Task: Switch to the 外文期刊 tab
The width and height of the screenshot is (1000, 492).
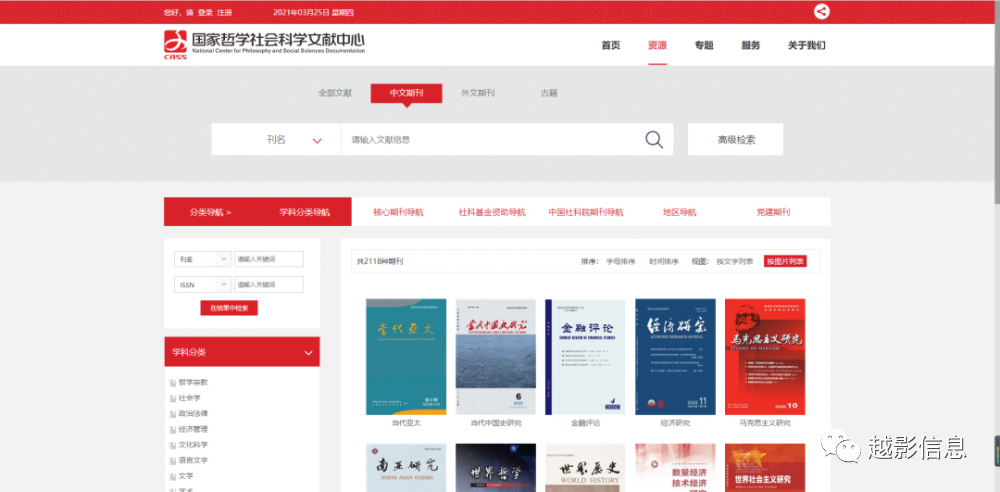Action: (x=478, y=93)
